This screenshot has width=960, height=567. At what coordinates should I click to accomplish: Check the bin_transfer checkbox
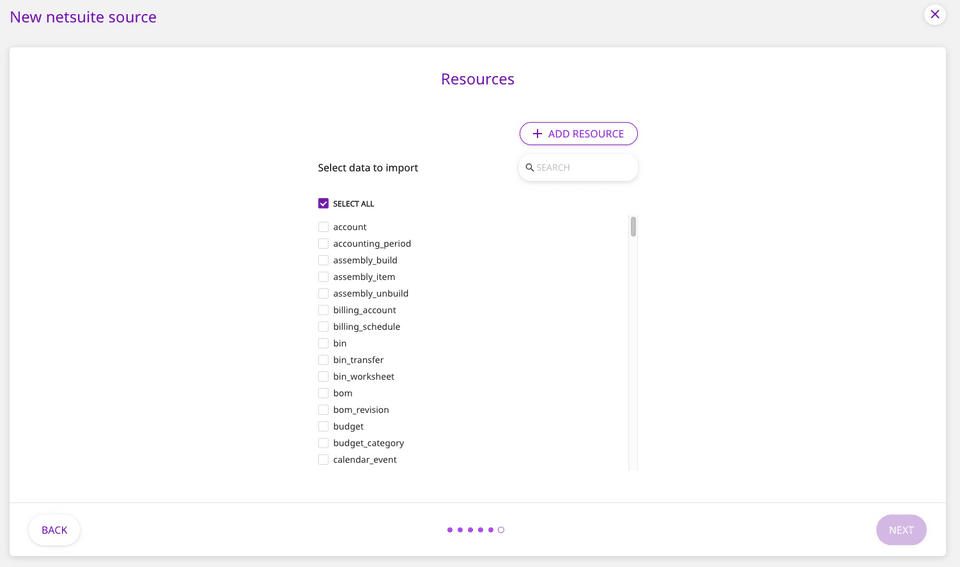[323, 359]
